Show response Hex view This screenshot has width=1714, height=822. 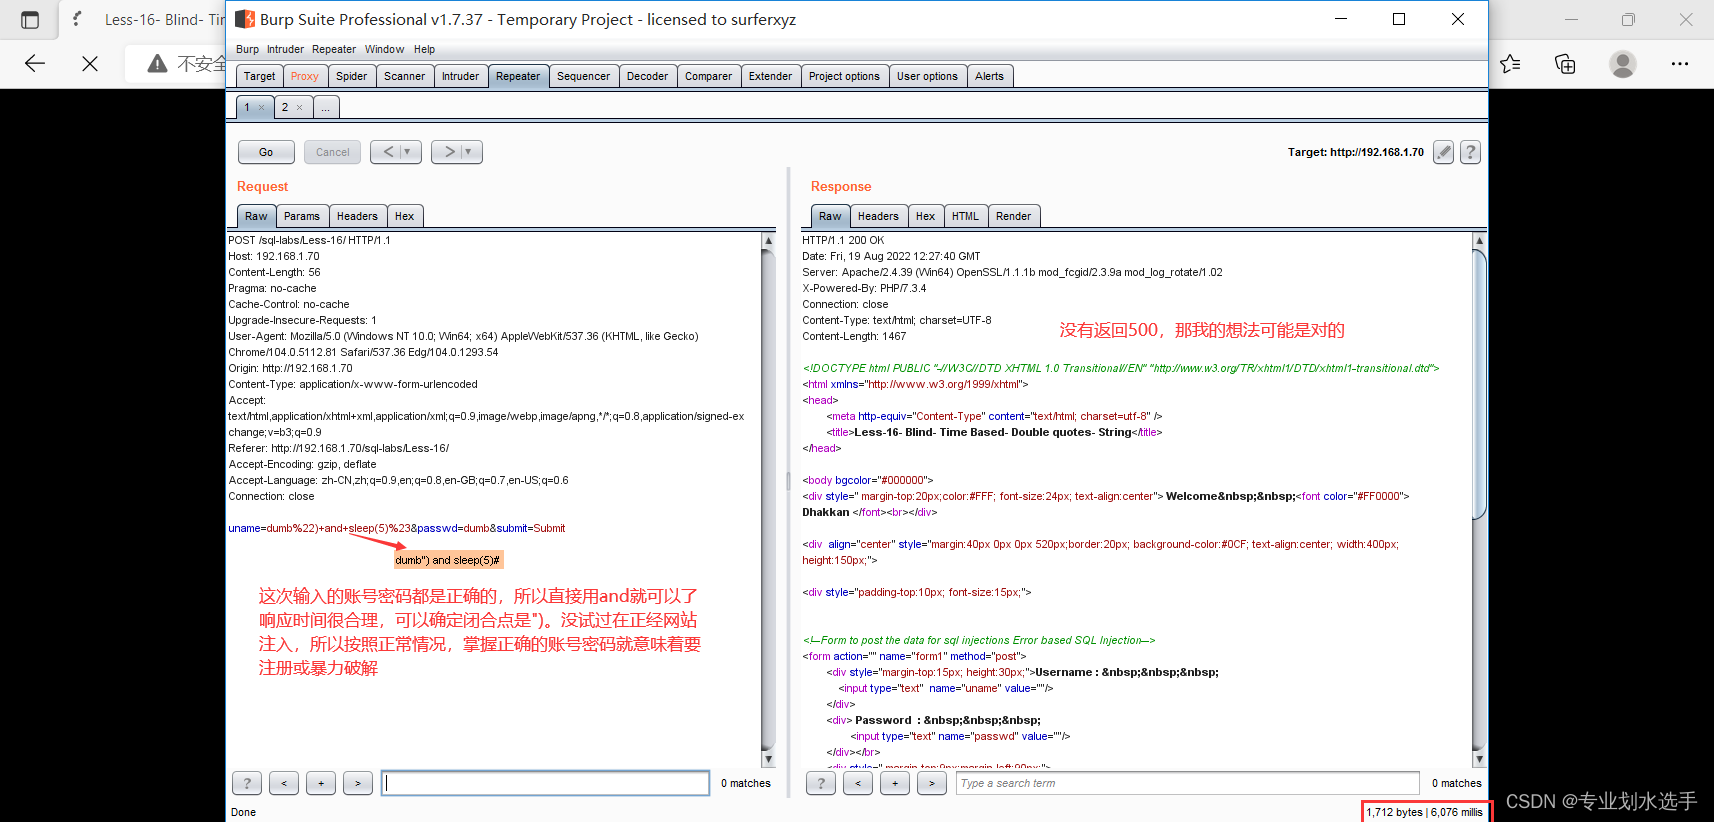(x=926, y=216)
